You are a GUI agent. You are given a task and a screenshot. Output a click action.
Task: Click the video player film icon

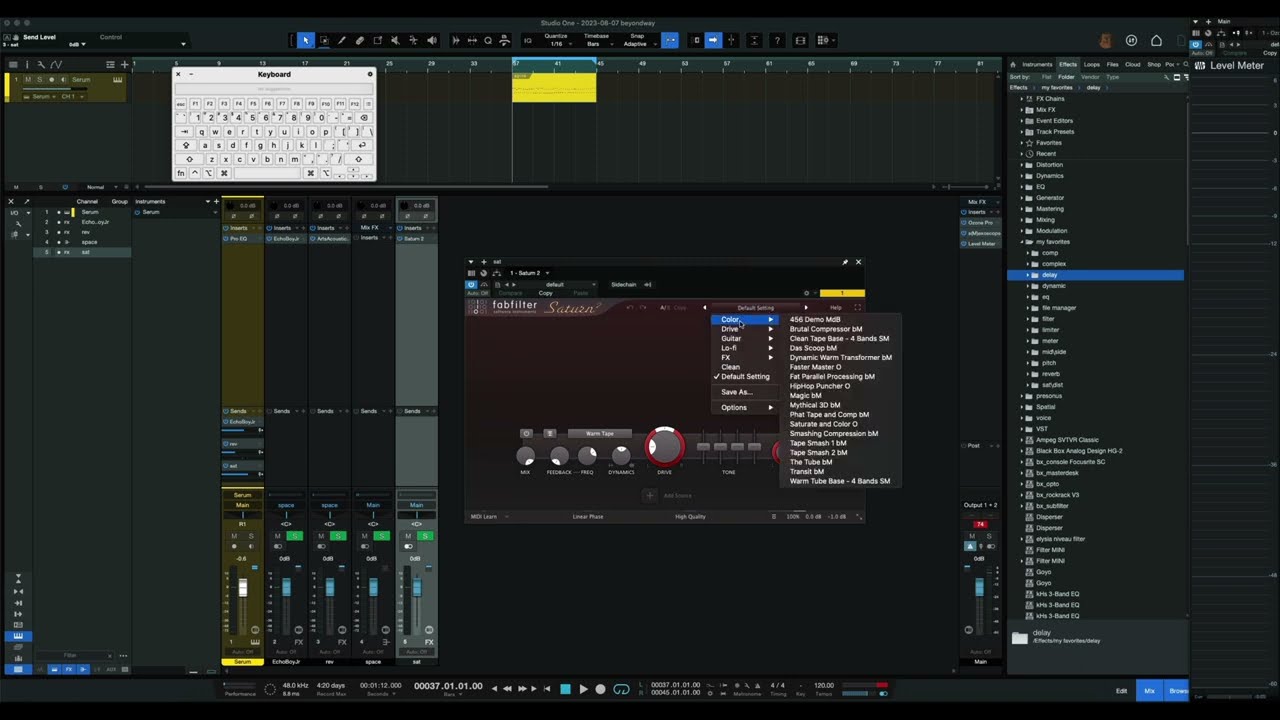[x=800, y=41]
